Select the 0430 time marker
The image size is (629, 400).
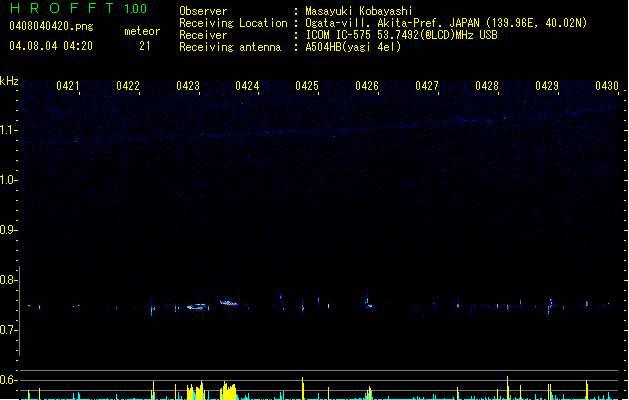coord(606,86)
